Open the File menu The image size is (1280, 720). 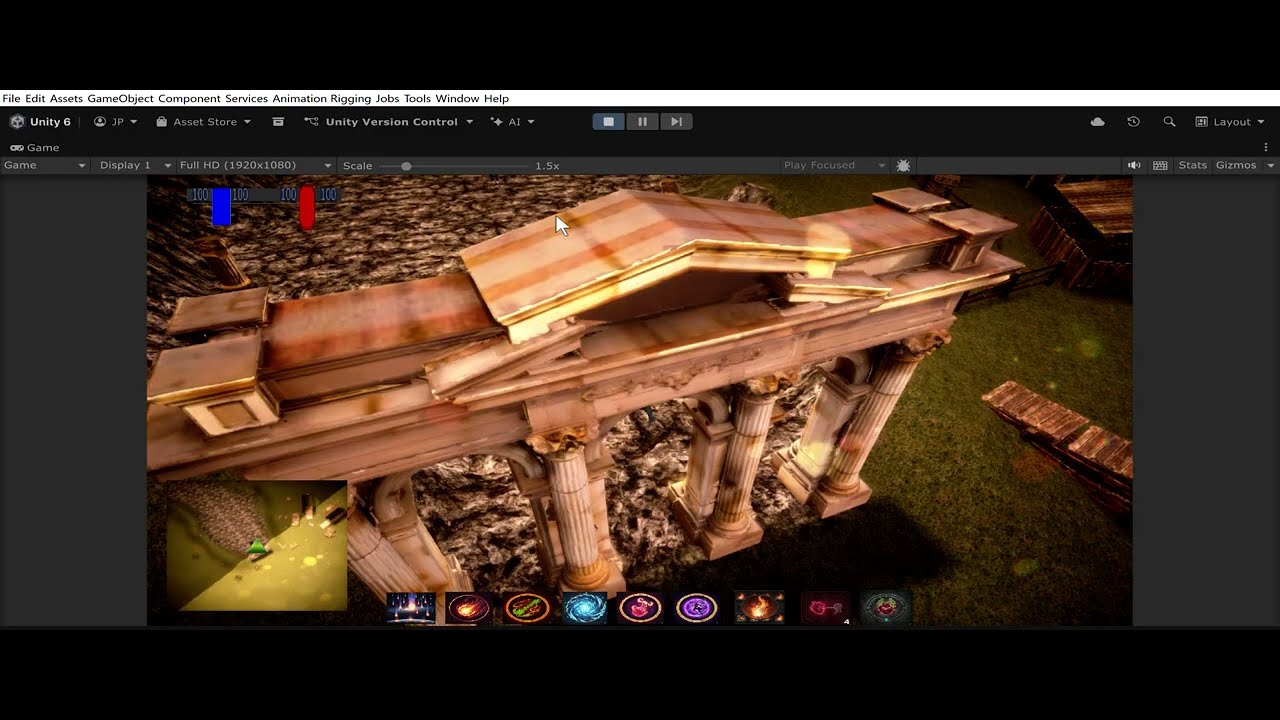click(11, 99)
